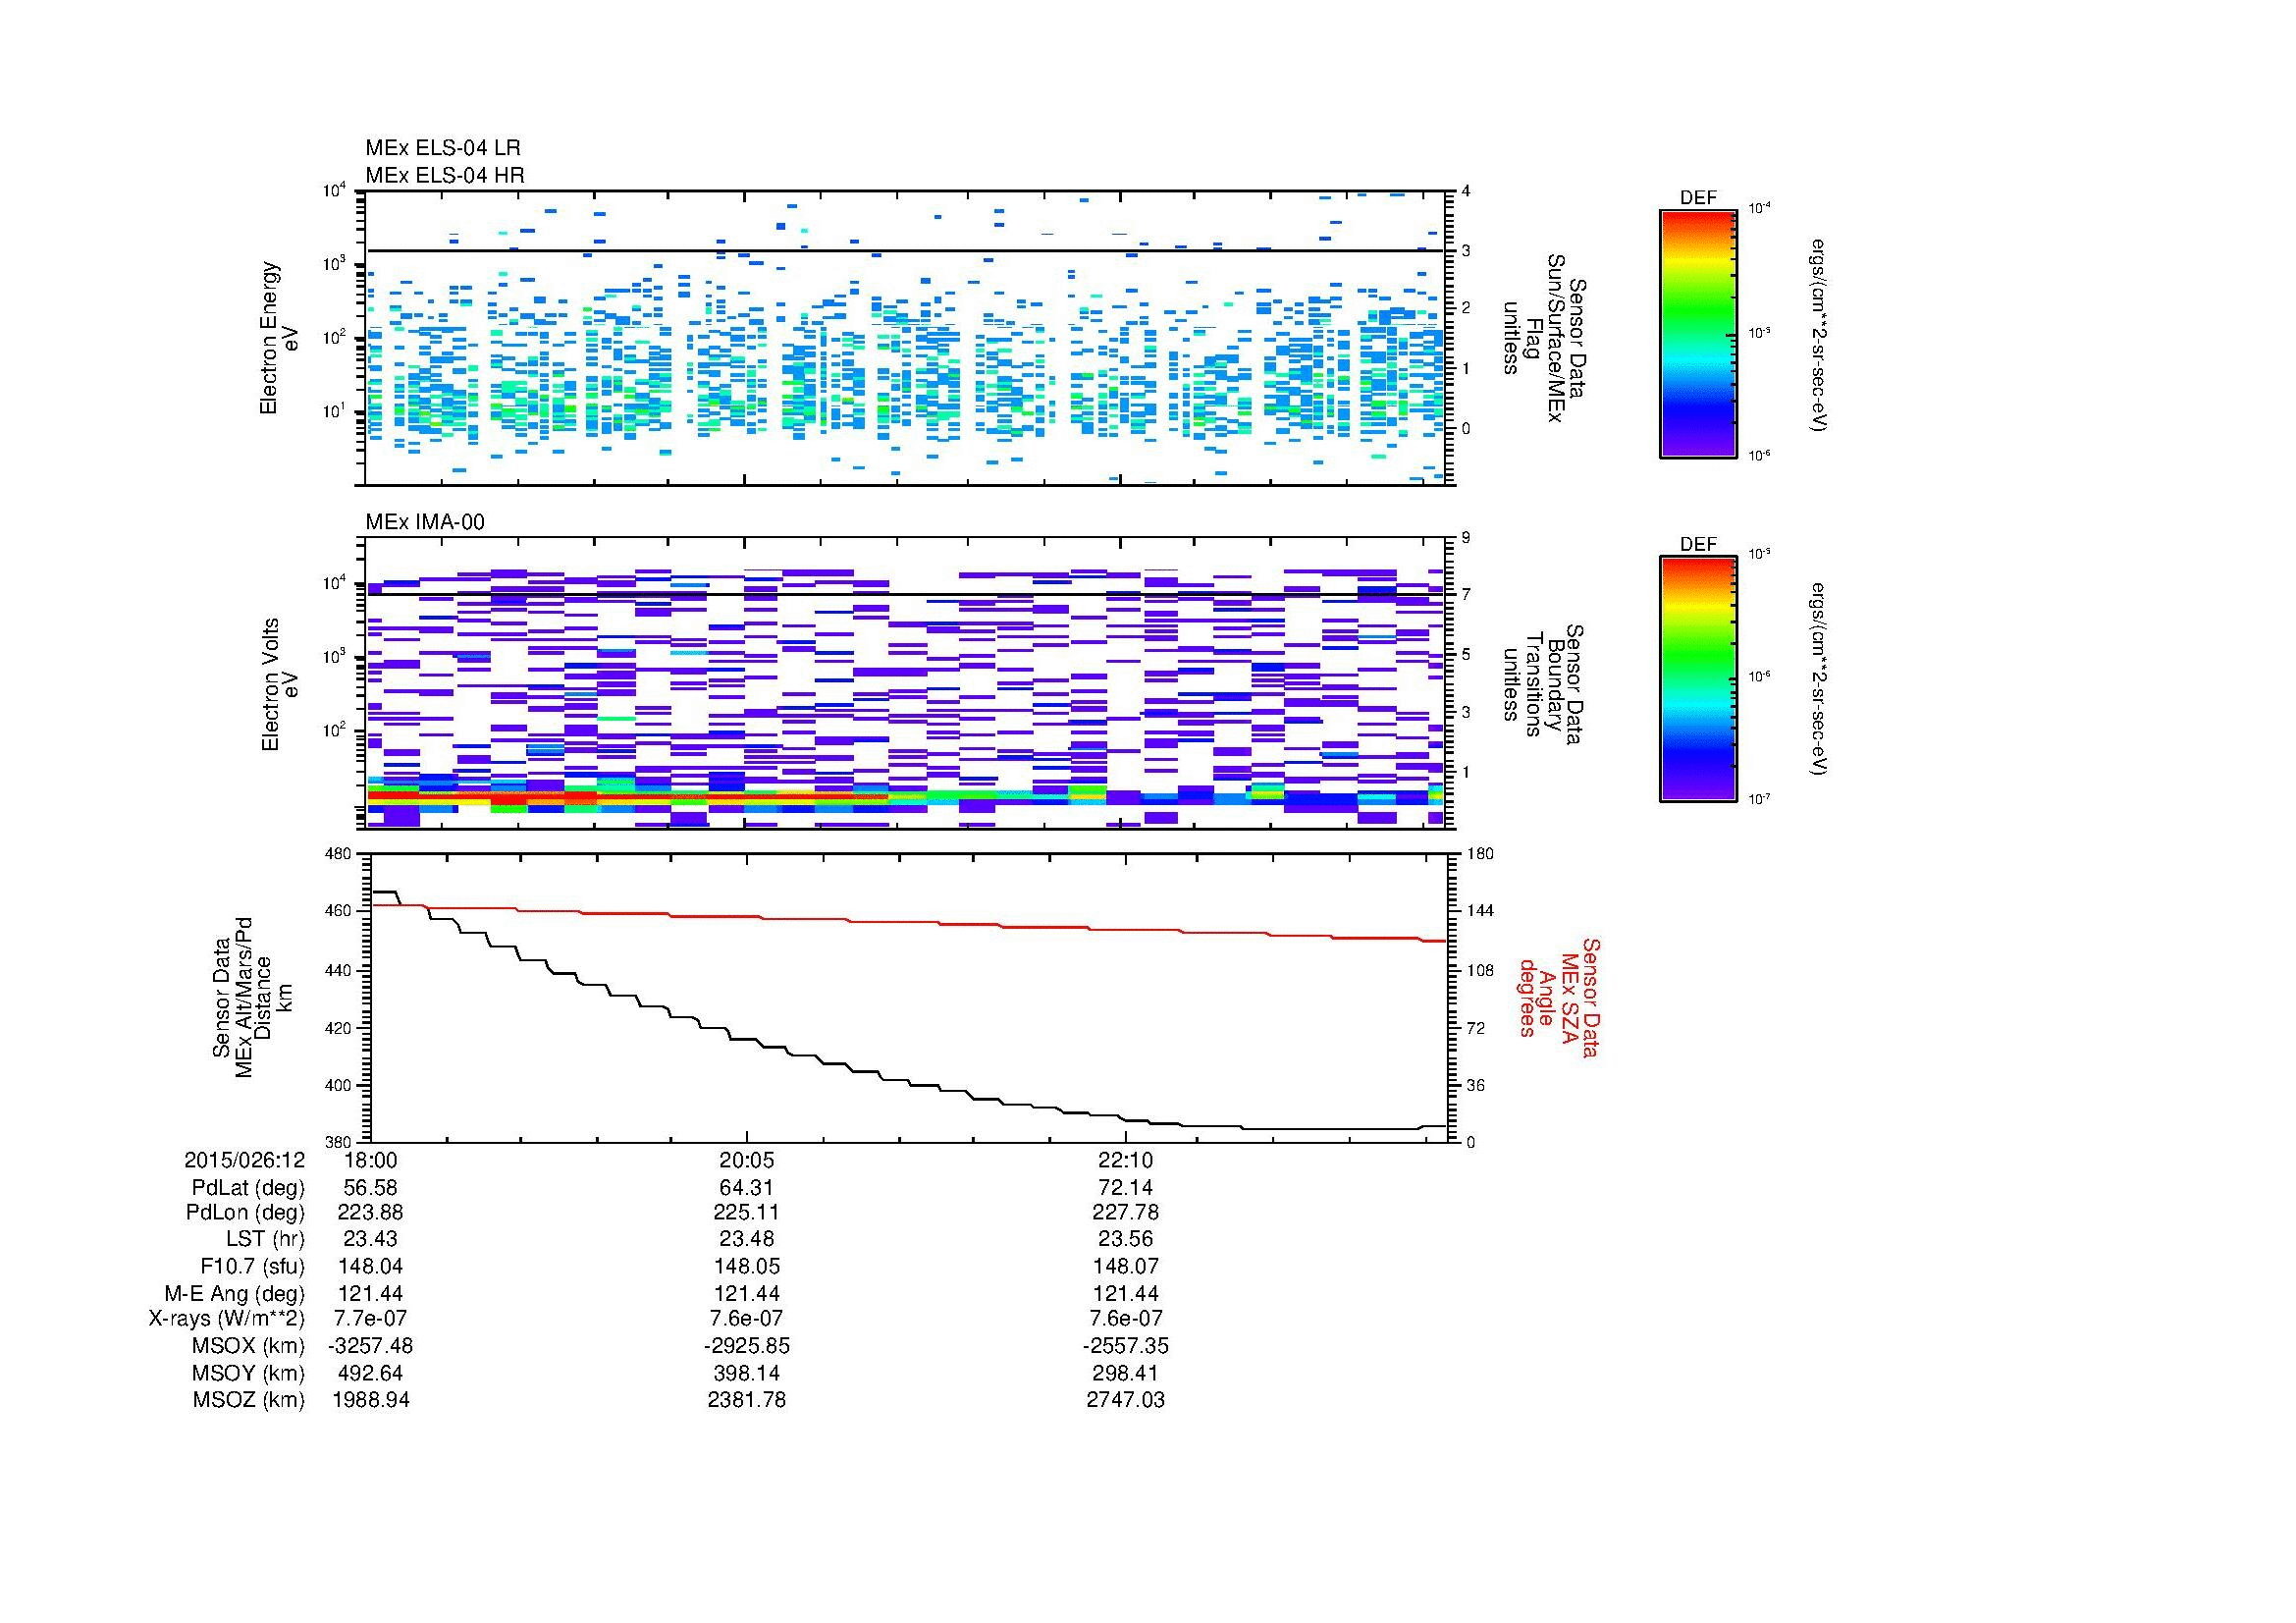Click the LST value '23.48'
The image size is (2296, 1623).
click(x=747, y=1239)
